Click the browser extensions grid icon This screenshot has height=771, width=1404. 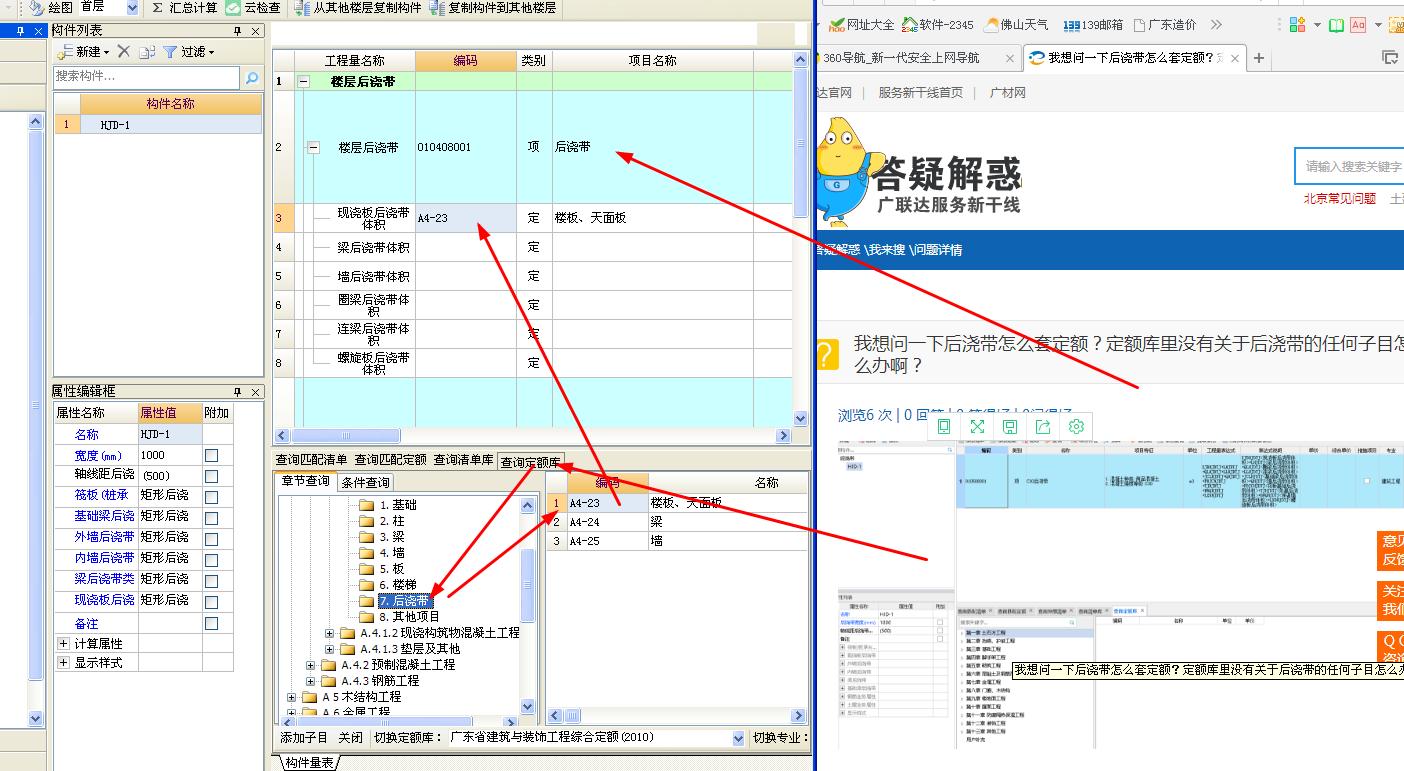point(1297,24)
